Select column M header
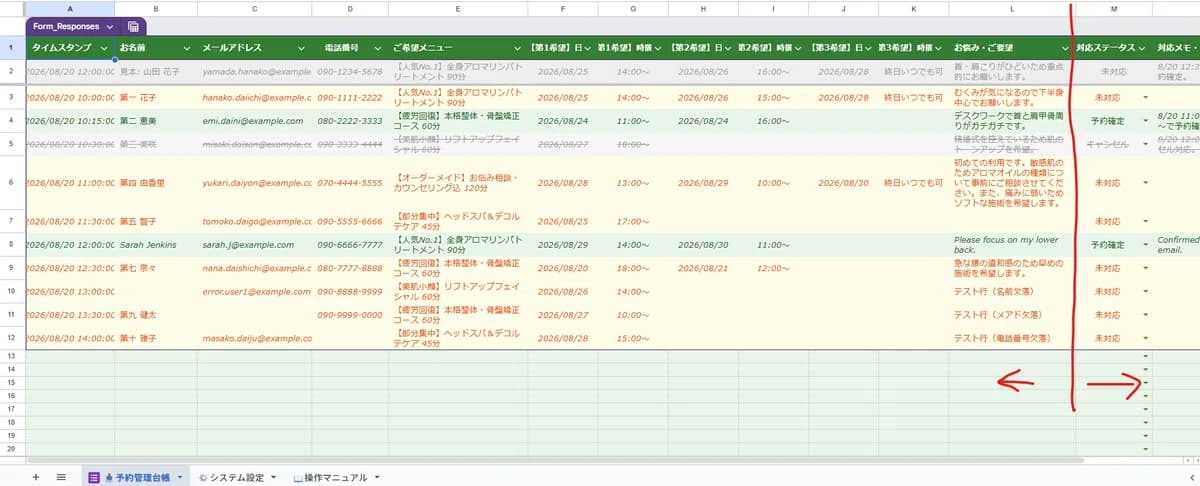Image resolution: width=1200 pixels, height=486 pixels. [x=1114, y=9]
